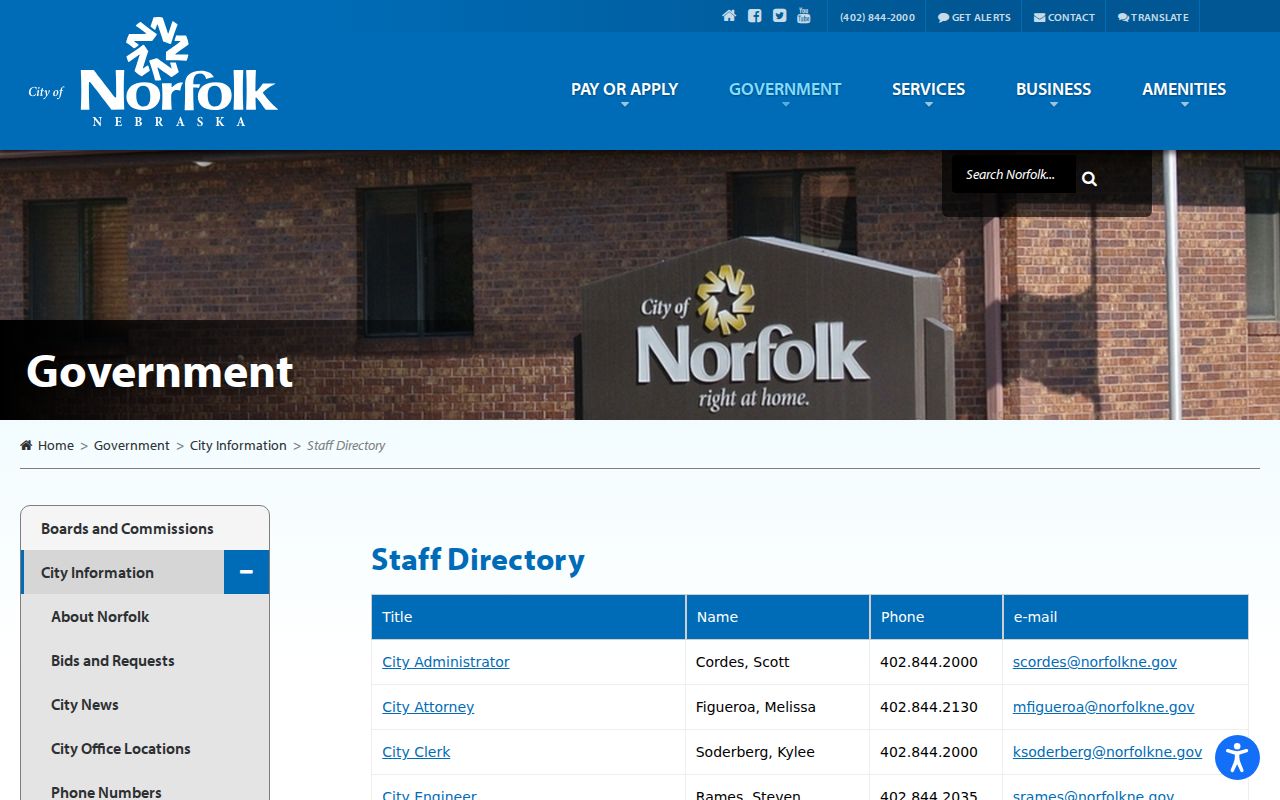This screenshot has width=1280, height=800.
Task: Visit the city's Facebook page icon
Action: tap(755, 16)
